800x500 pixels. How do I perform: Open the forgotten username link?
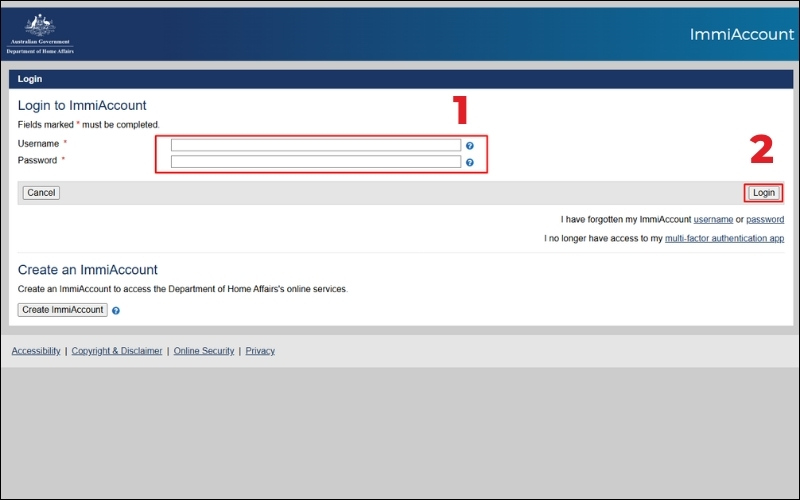[x=713, y=219]
